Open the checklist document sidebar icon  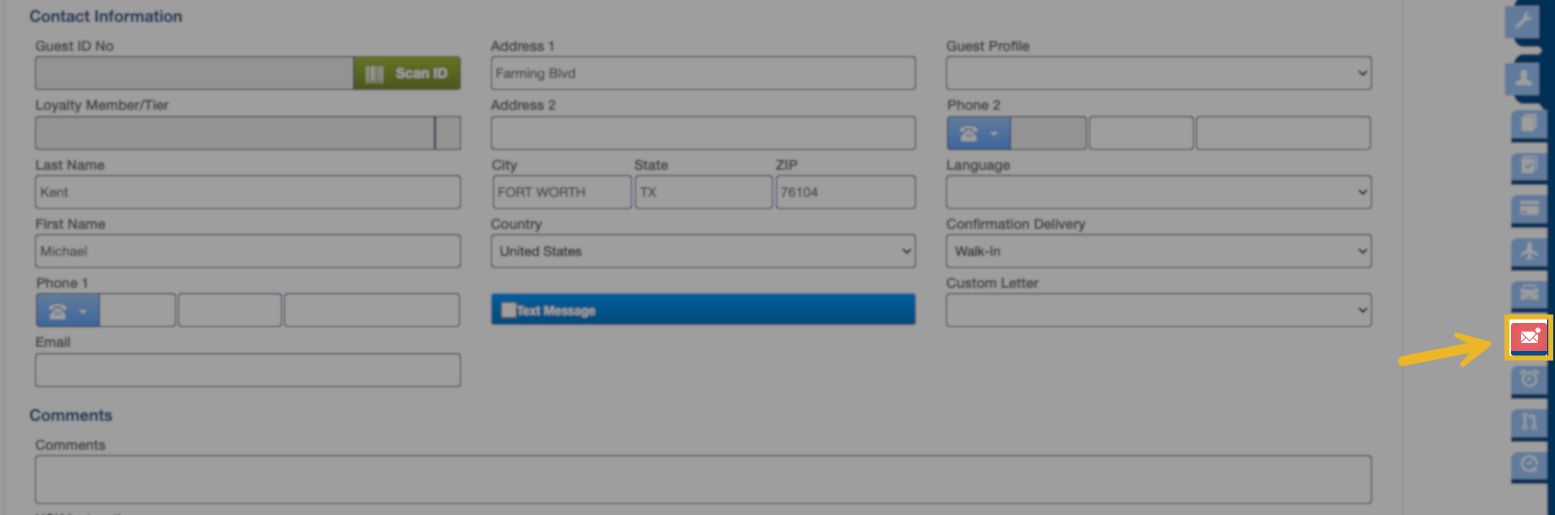1528,166
